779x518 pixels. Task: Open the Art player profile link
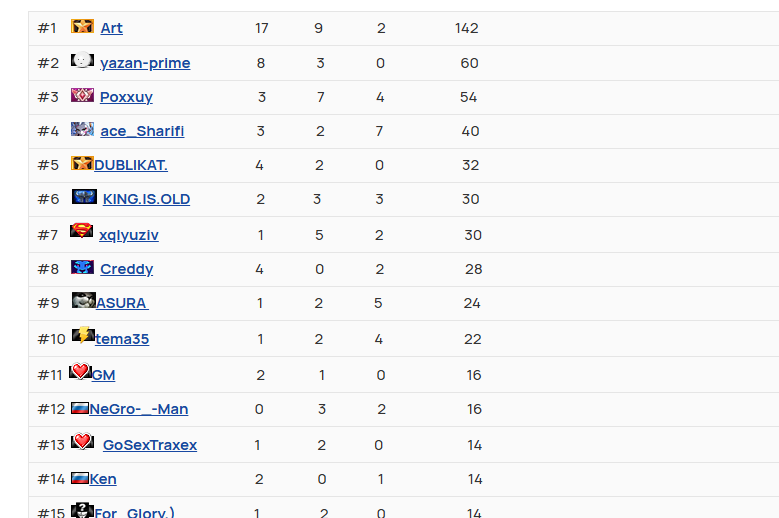click(x=111, y=28)
